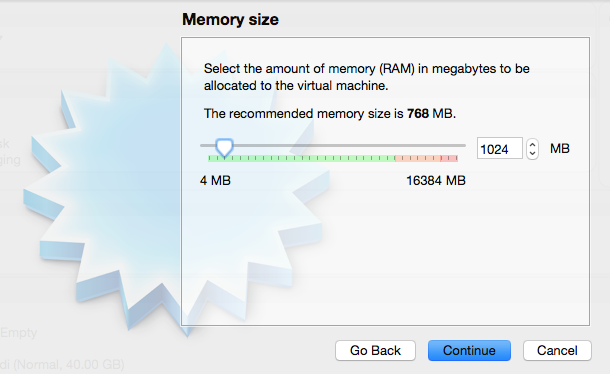
Task: Click the 16384 MB maximum label
Action: [436, 181]
